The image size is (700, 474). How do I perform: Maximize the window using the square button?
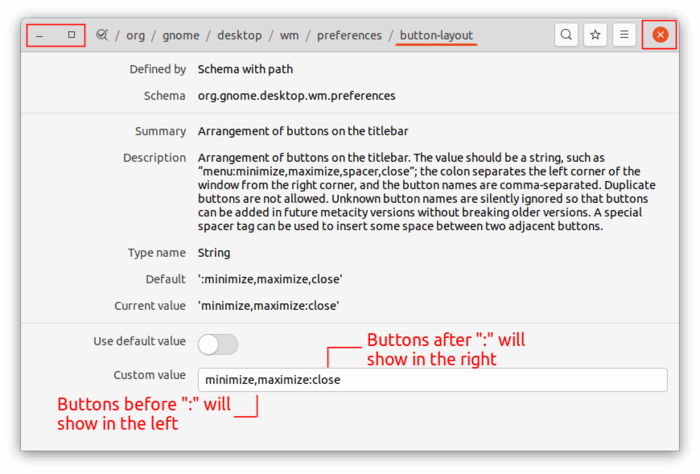coord(71,35)
